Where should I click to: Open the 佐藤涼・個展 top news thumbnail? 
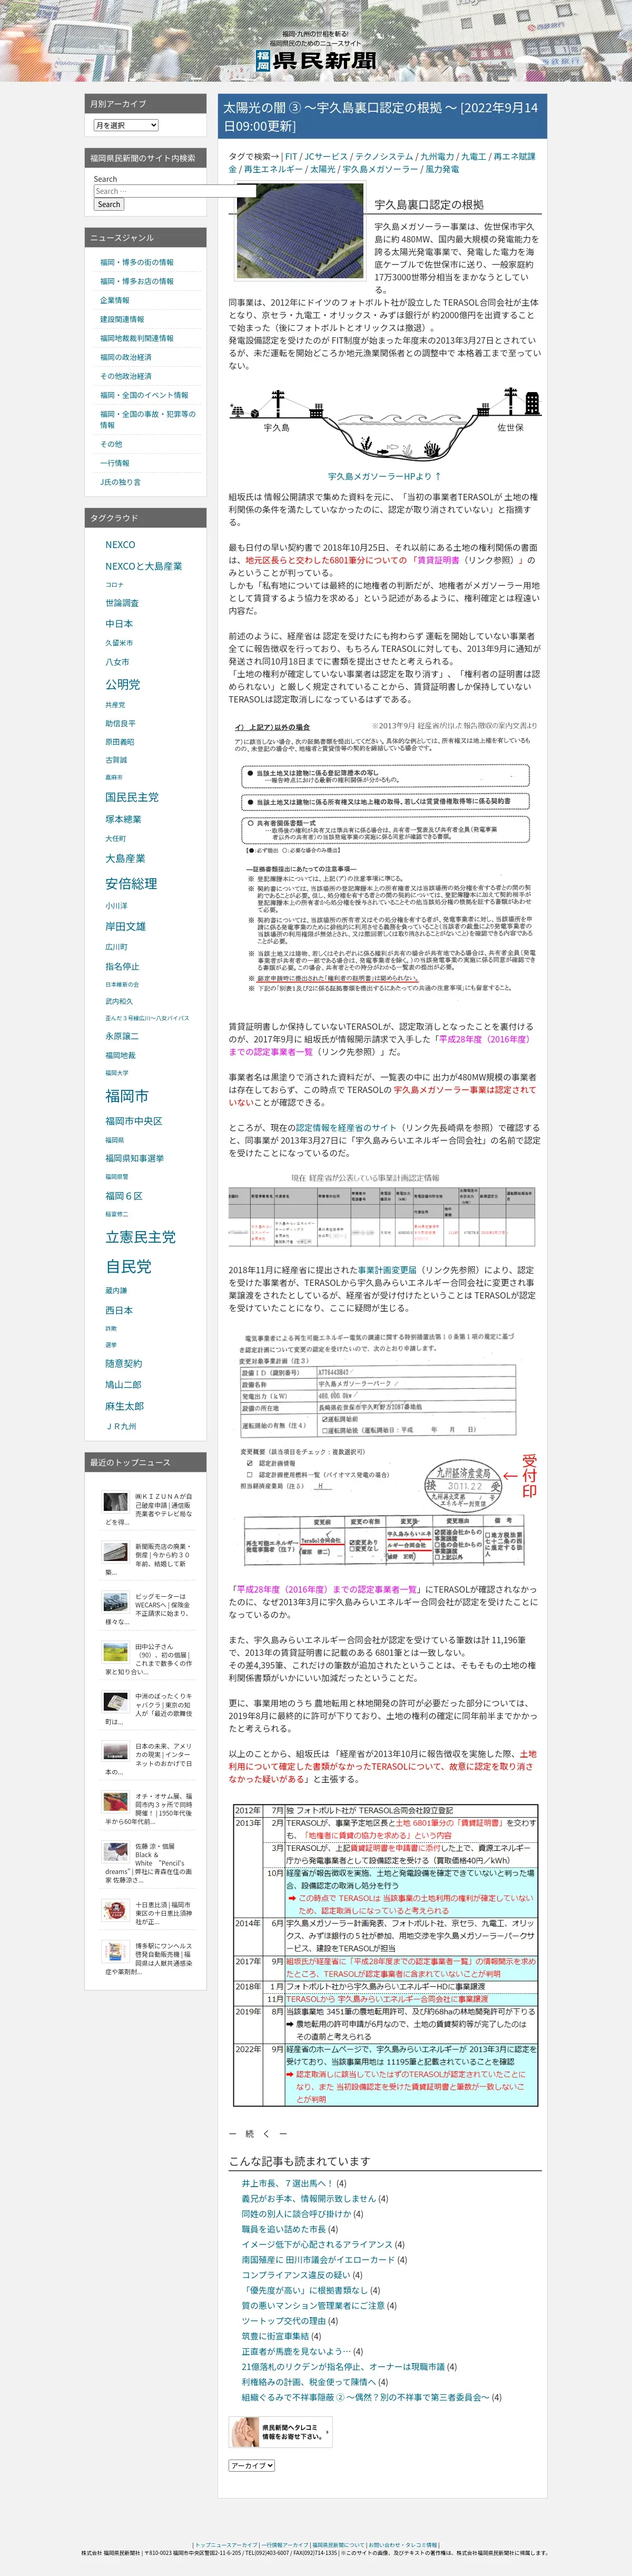116,1853
